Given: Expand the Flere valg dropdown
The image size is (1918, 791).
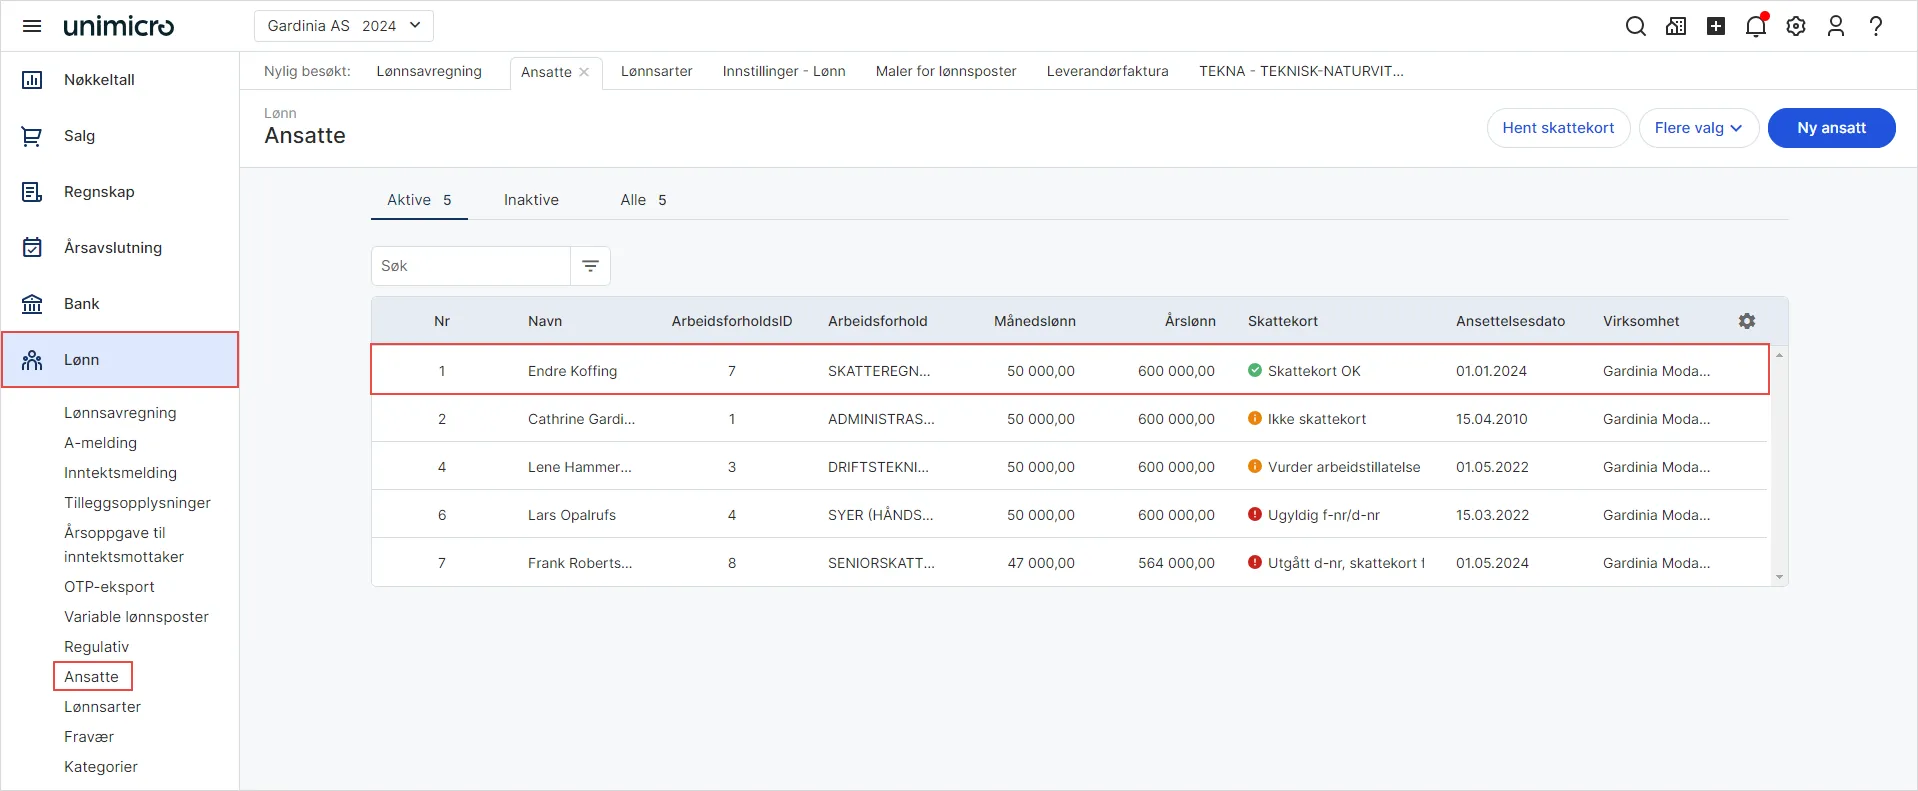Looking at the screenshot, I should 1698,128.
